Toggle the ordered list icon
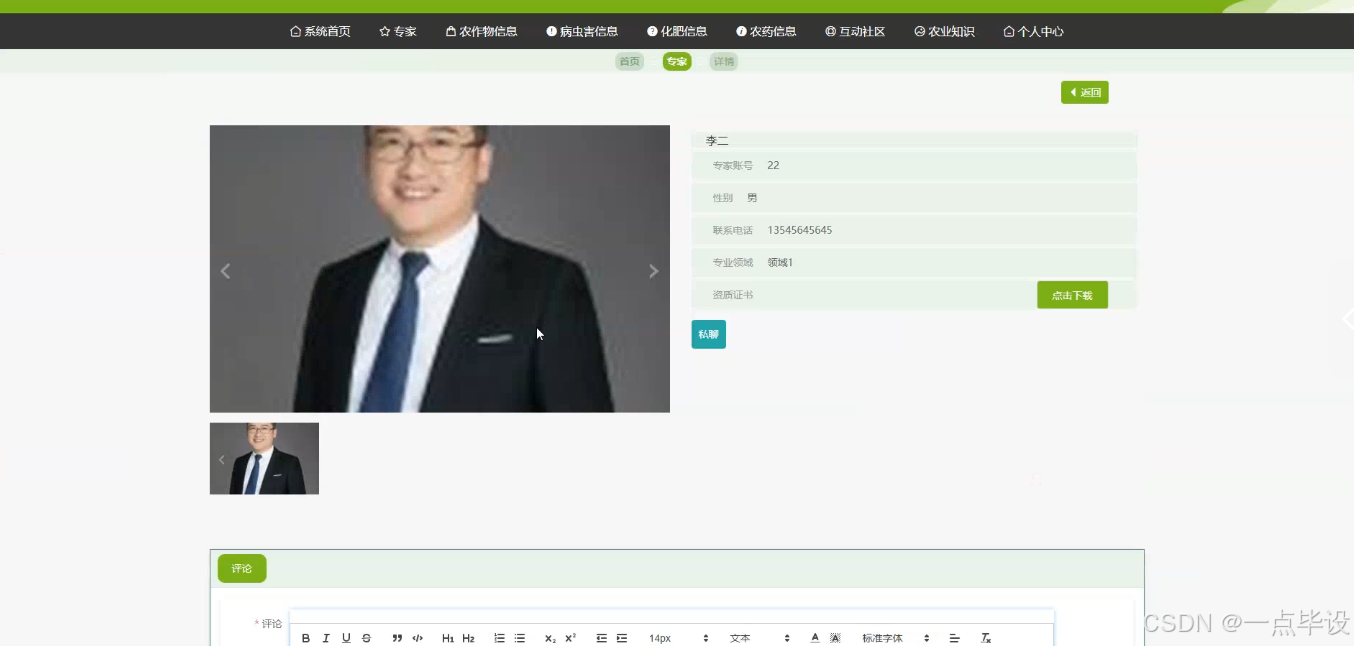The image size is (1354, 646). click(x=499, y=638)
